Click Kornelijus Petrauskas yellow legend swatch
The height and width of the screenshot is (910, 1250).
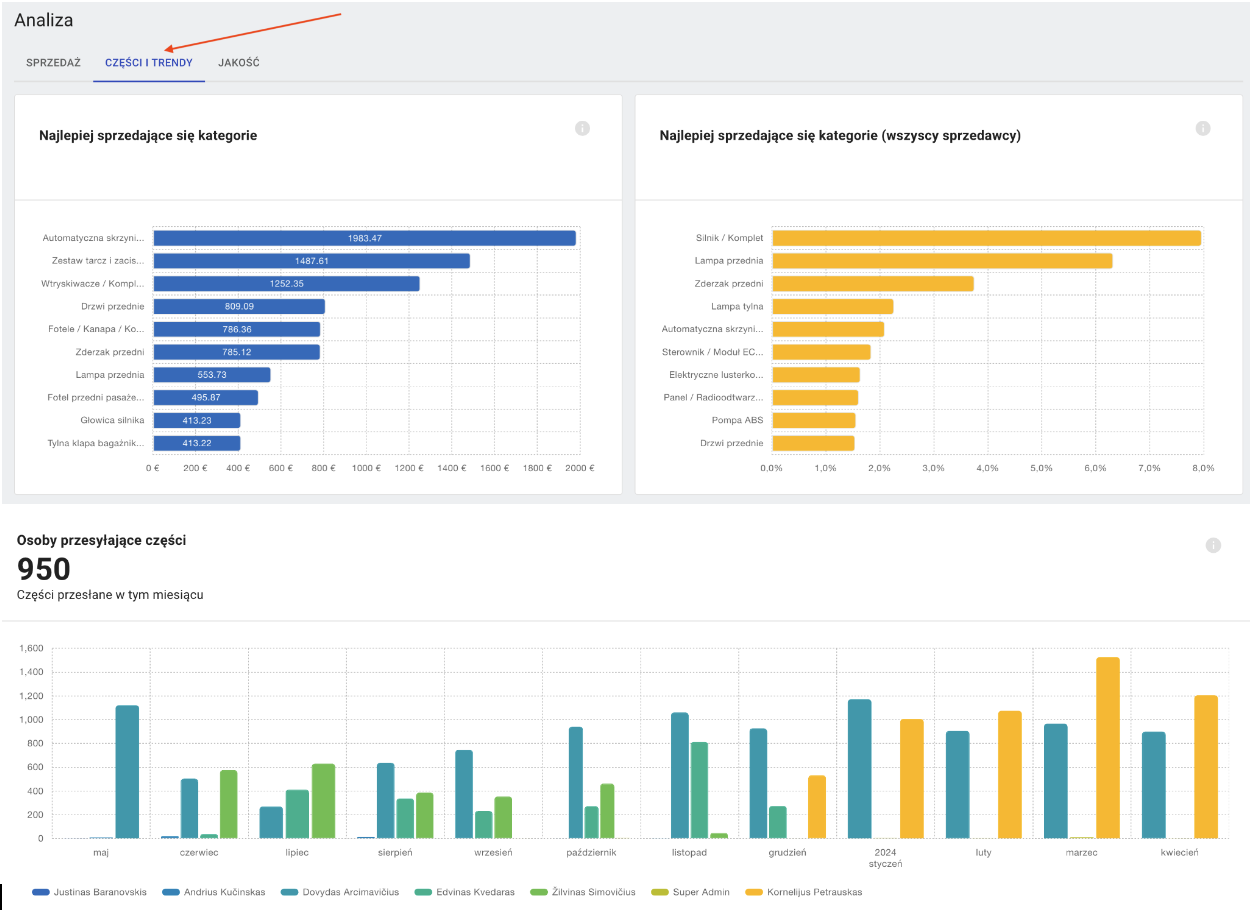pos(755,892)
